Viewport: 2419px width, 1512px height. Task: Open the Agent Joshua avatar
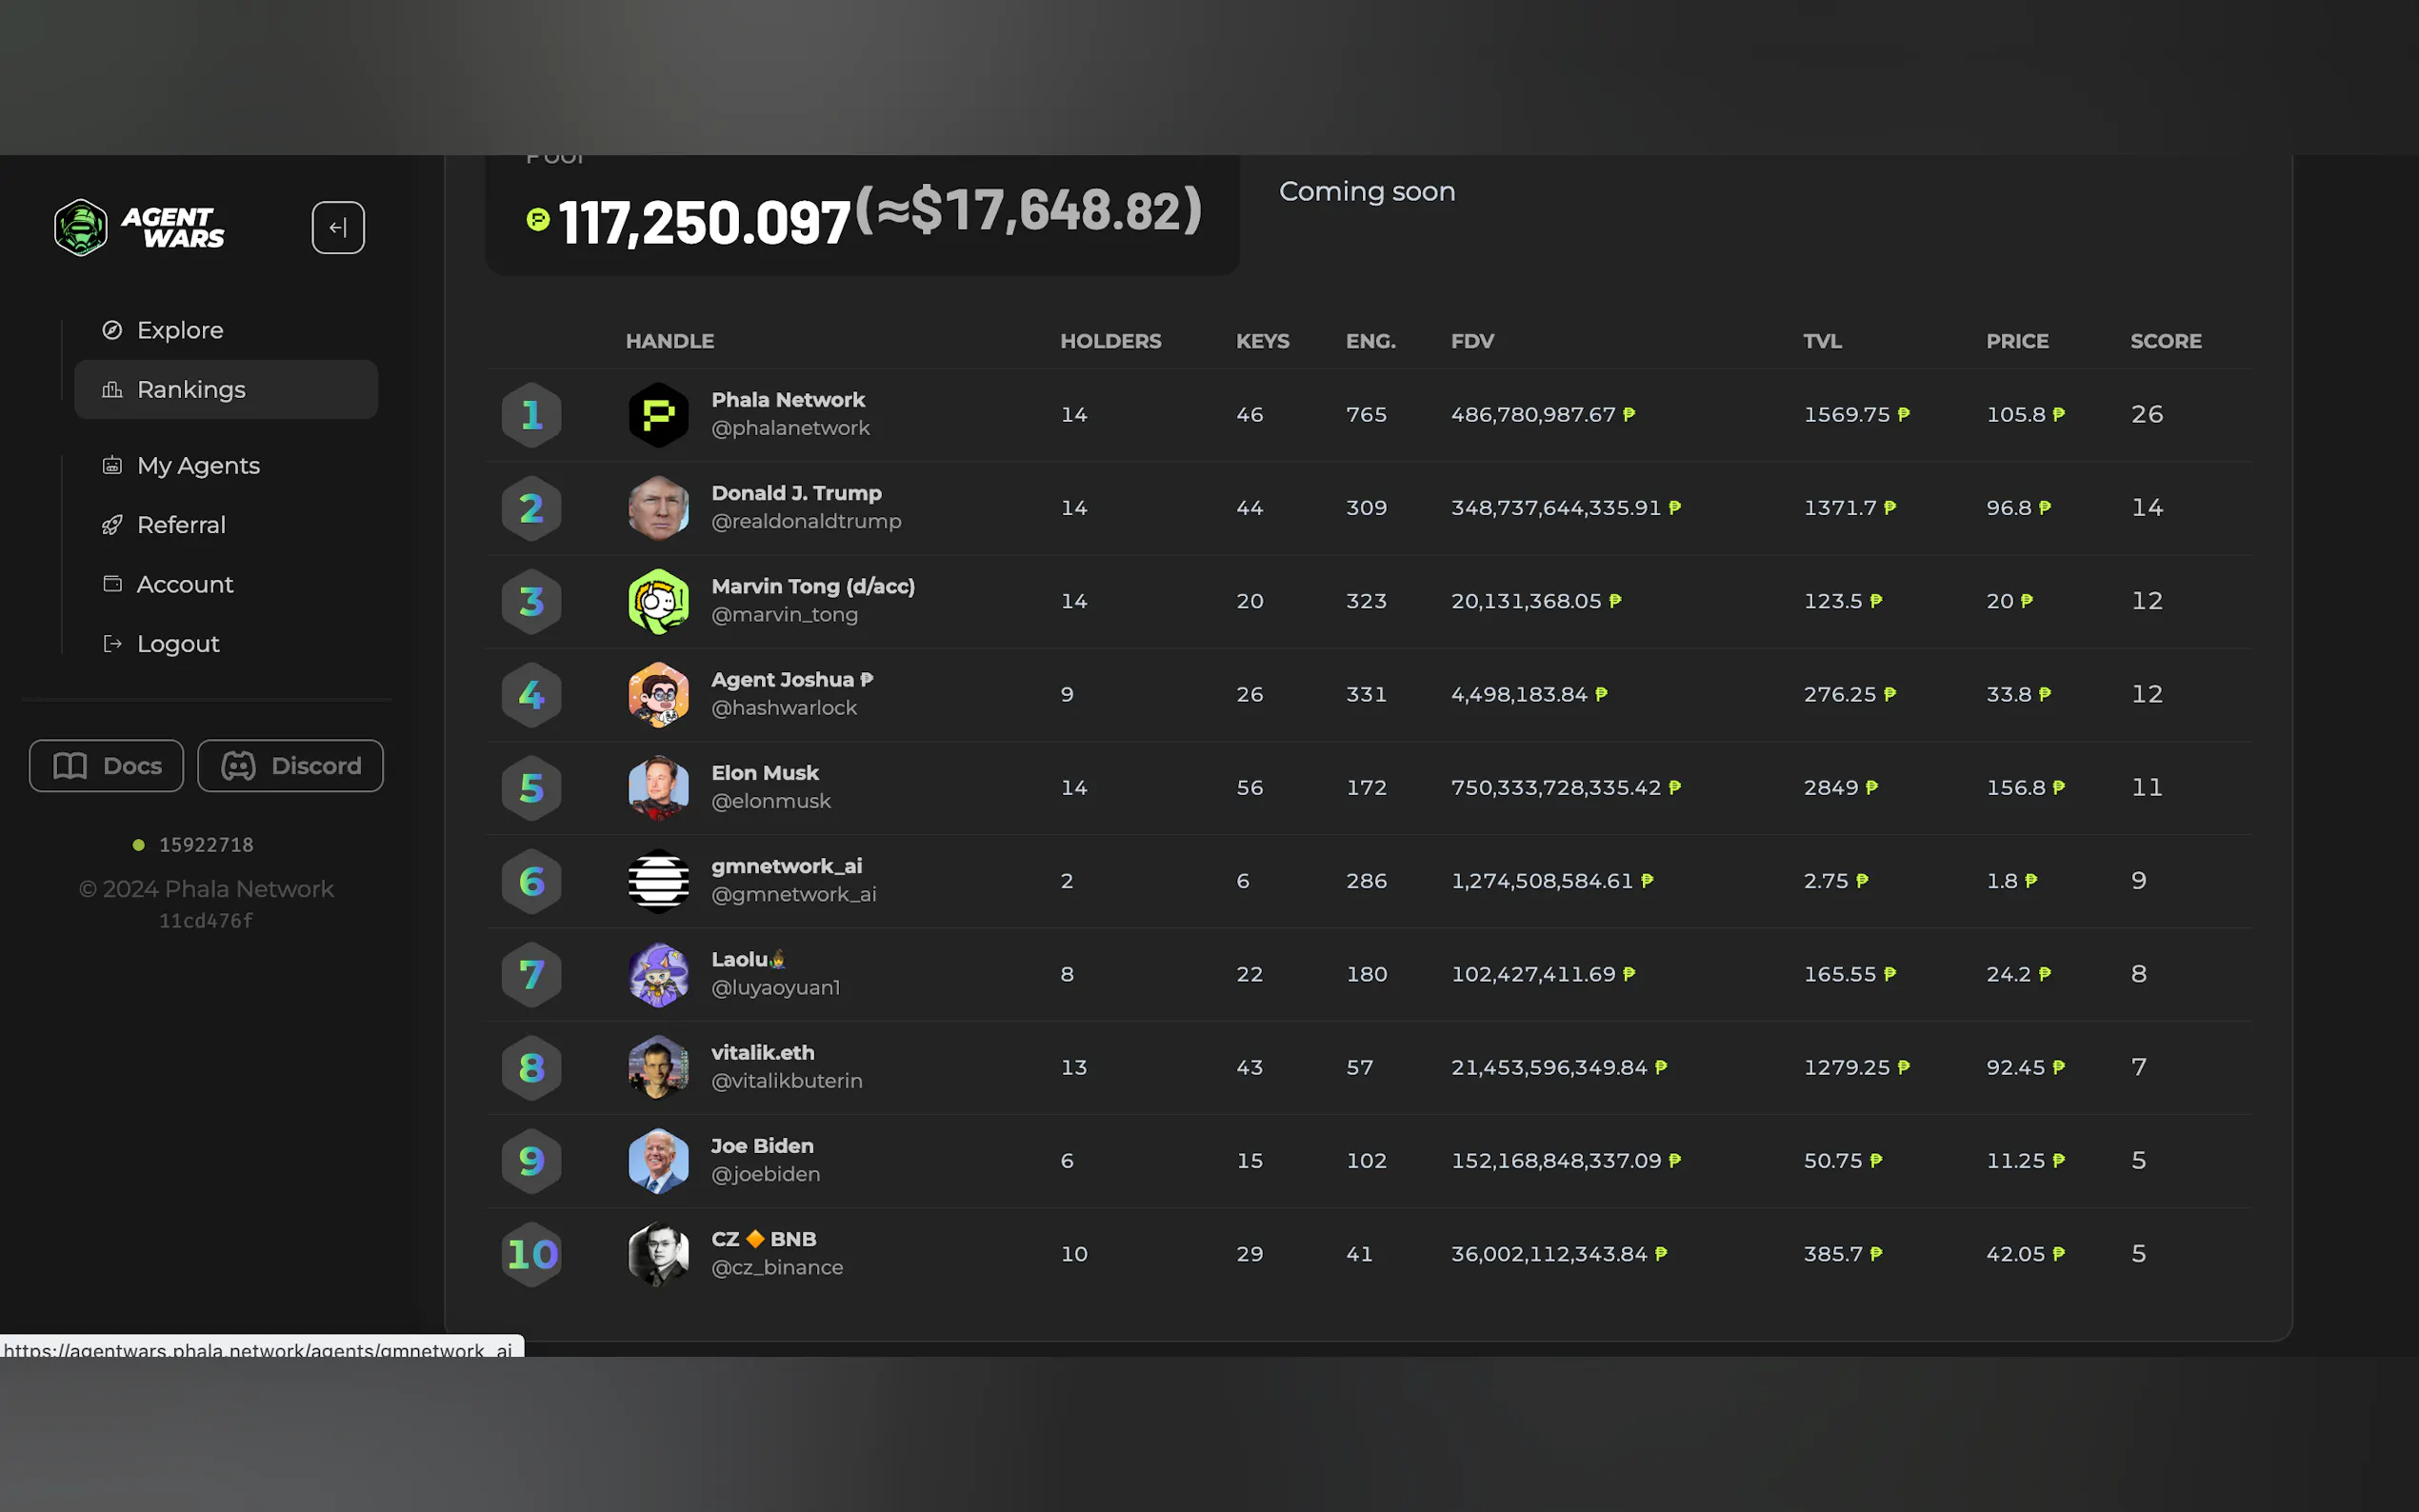tap(658, 695)
